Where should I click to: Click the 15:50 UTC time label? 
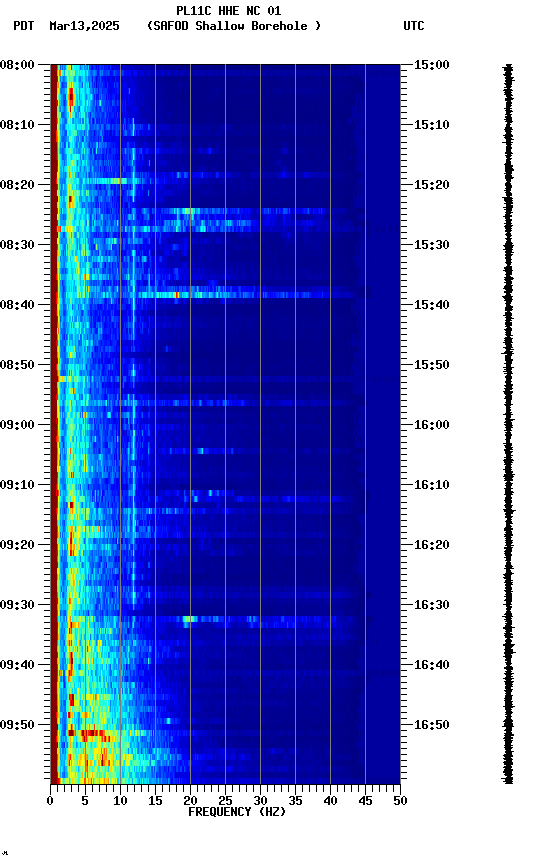point(431,365)
